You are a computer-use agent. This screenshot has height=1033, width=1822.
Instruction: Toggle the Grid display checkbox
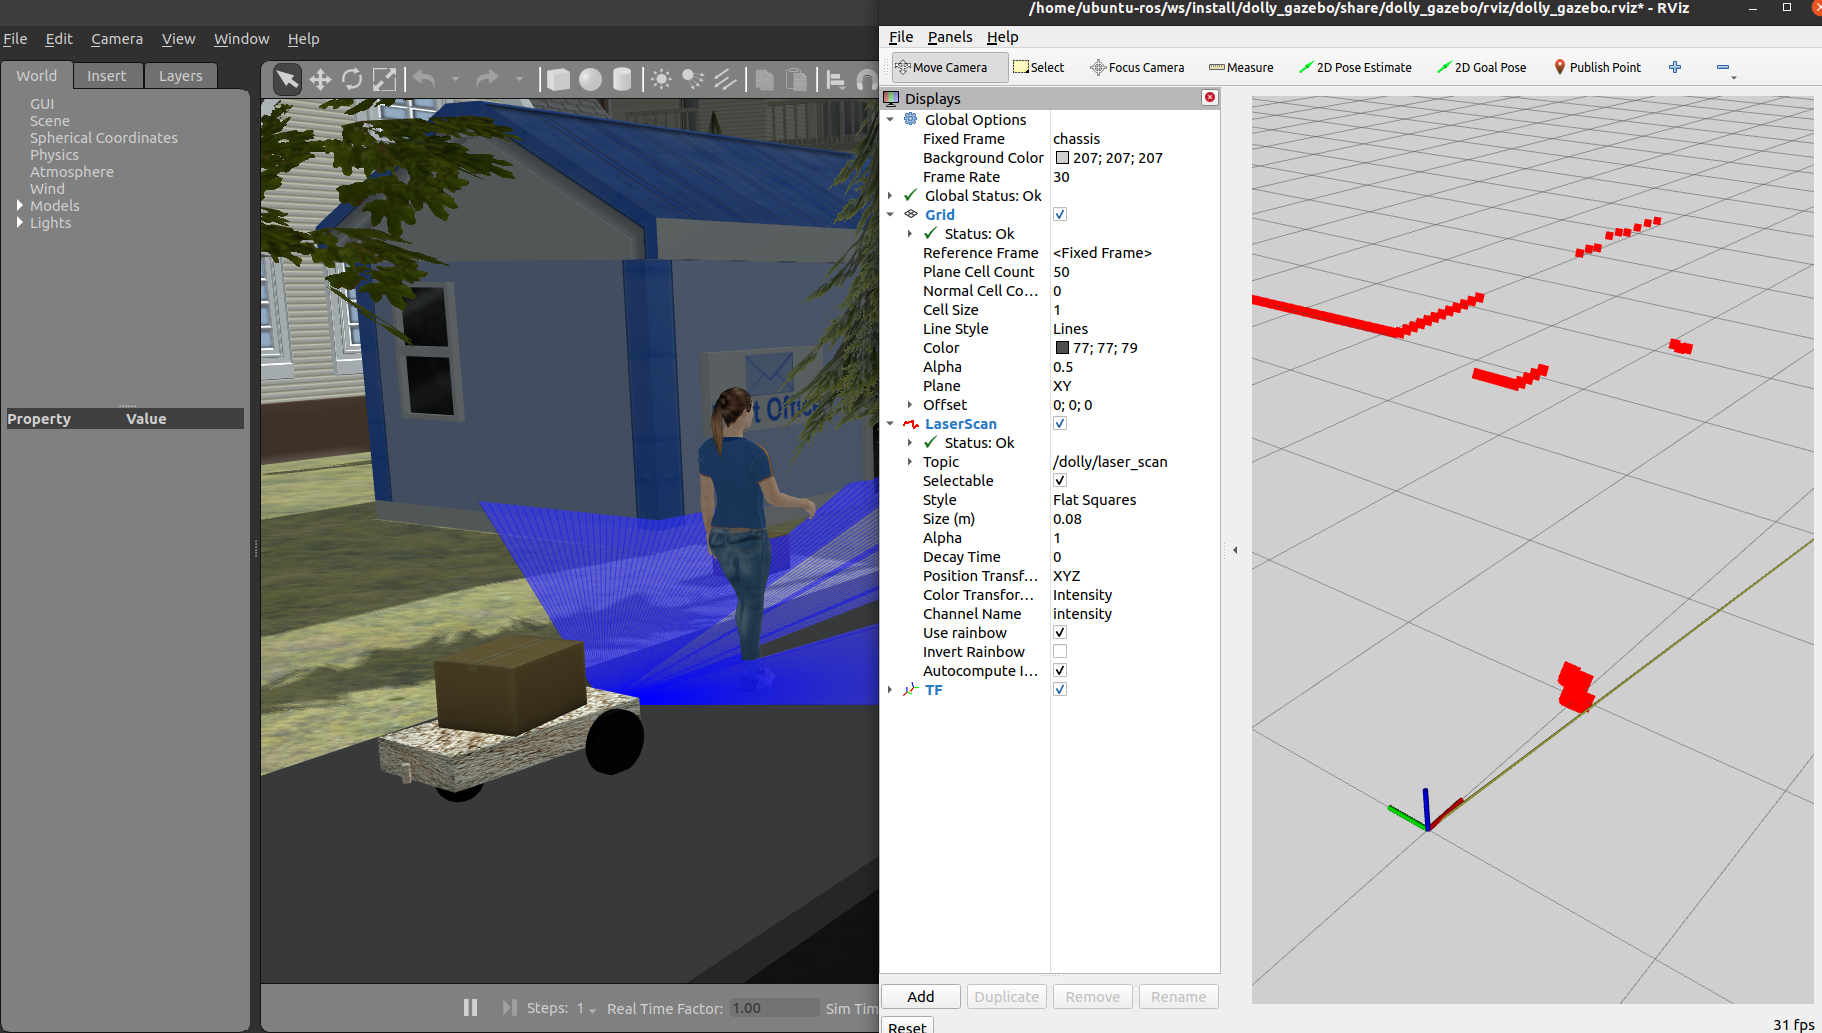[x=1060, y=214]
